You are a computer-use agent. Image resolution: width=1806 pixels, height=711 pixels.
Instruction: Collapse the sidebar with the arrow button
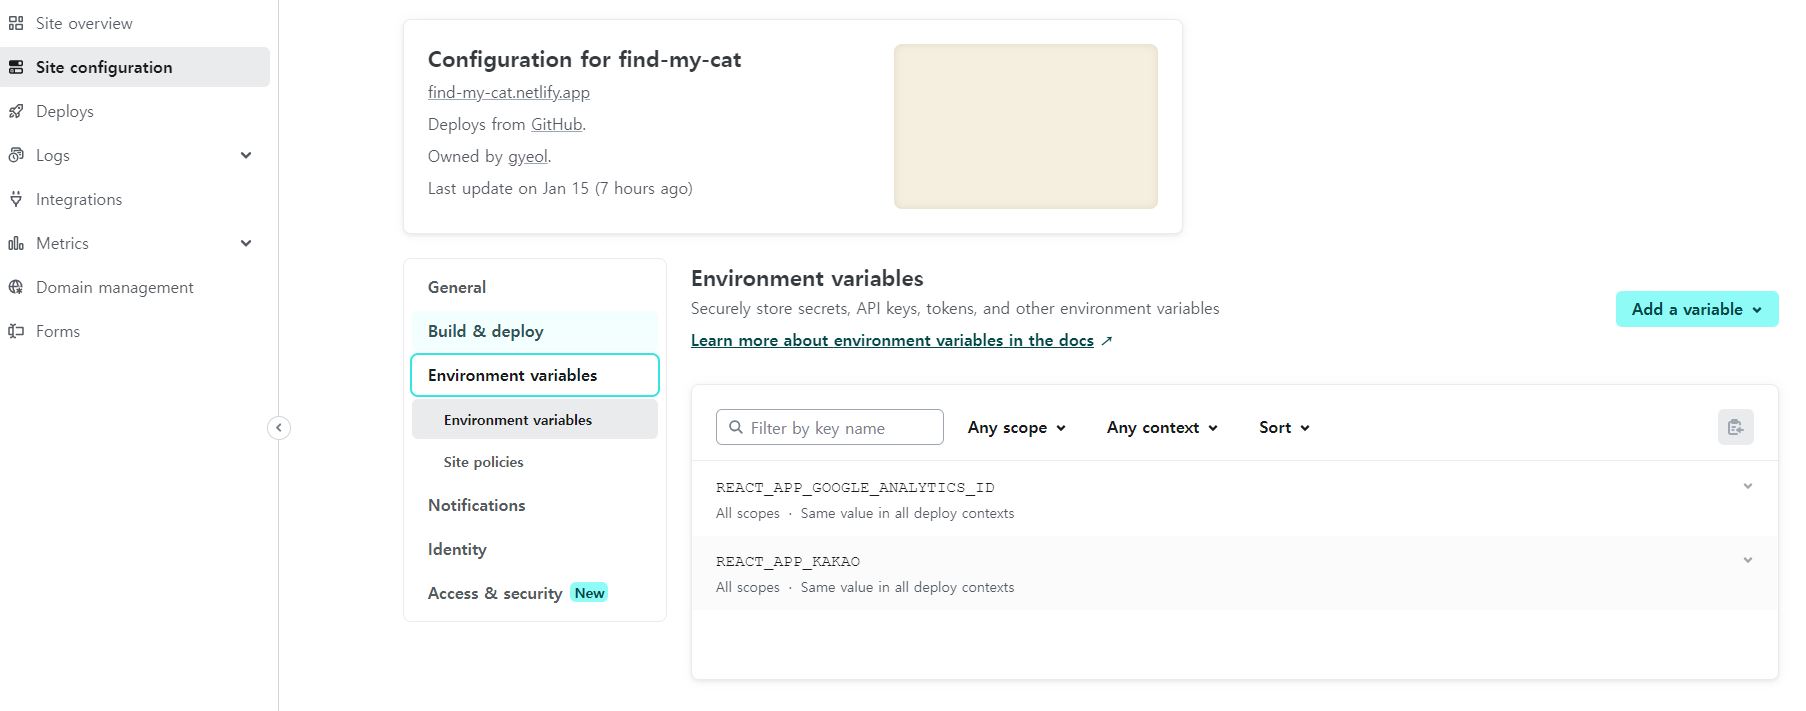[279, 428]
